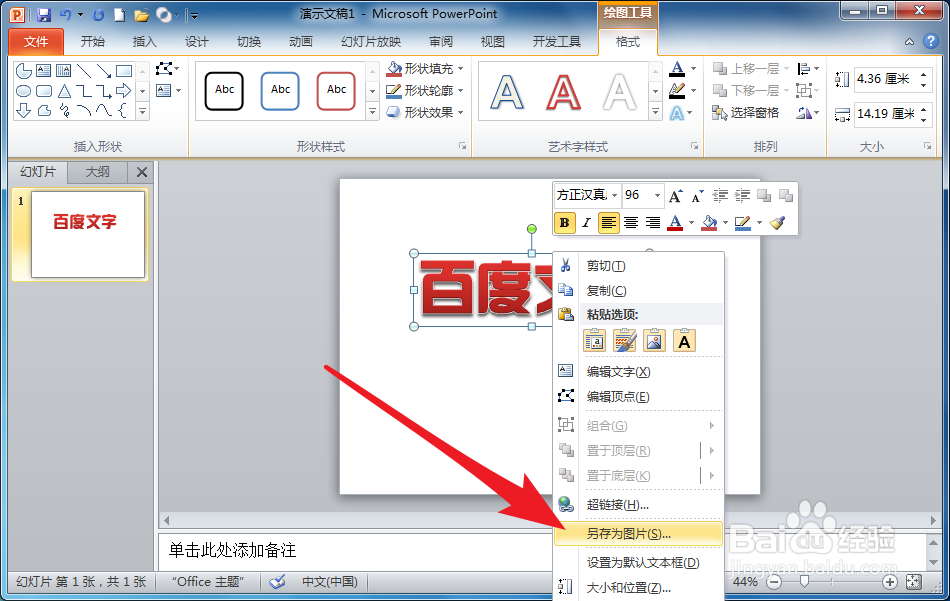Apply the red outline Abc shape style
950x601 pixels.
[x=336, y=91]
